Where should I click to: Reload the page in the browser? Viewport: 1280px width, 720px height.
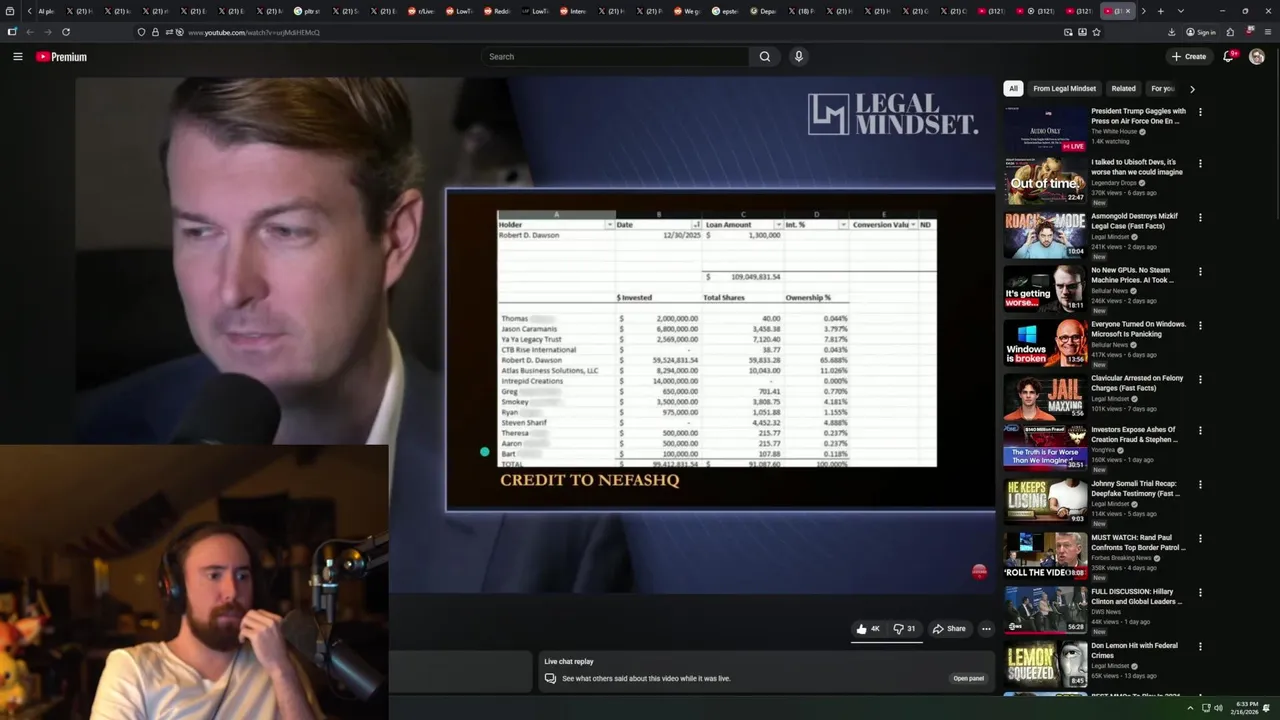[66, 32]
